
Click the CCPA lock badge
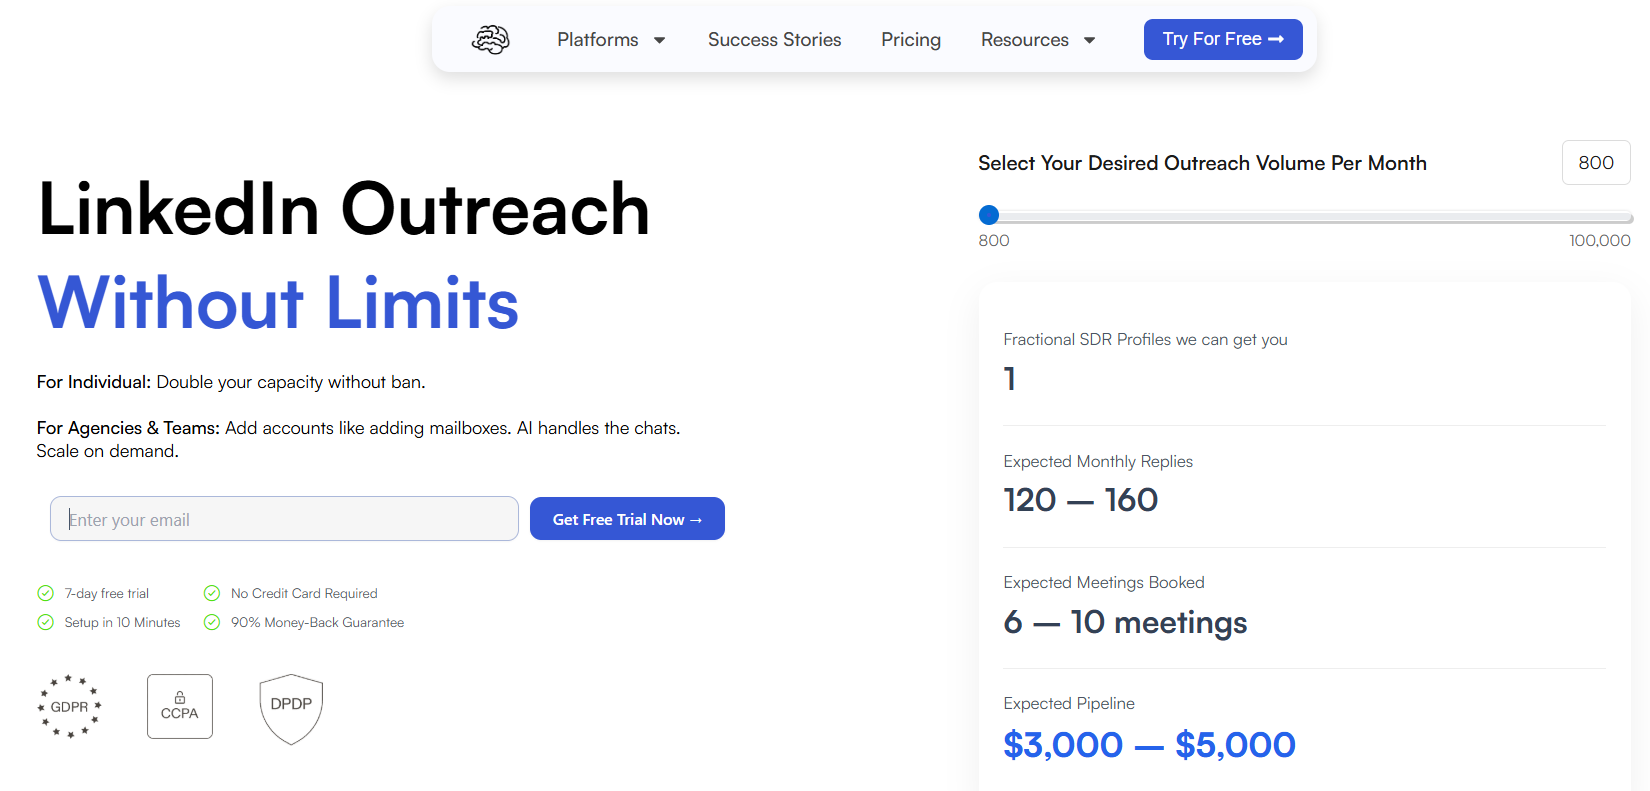(180, 706)
